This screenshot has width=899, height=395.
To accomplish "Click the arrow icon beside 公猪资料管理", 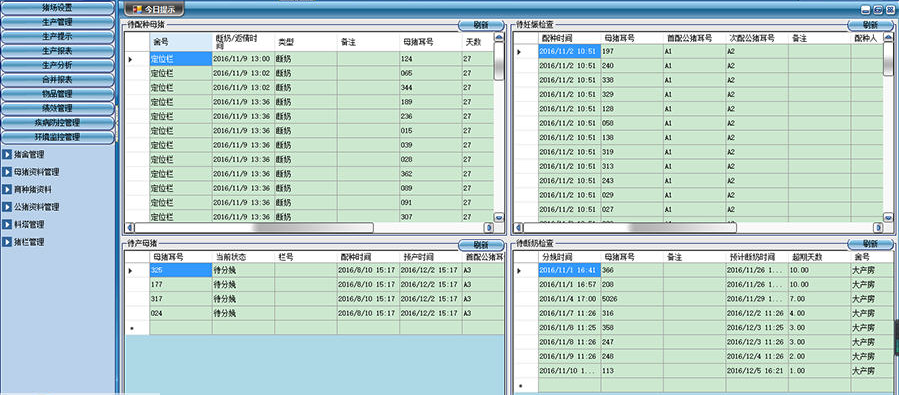I will pyautogui.click(x=7, y=206).
